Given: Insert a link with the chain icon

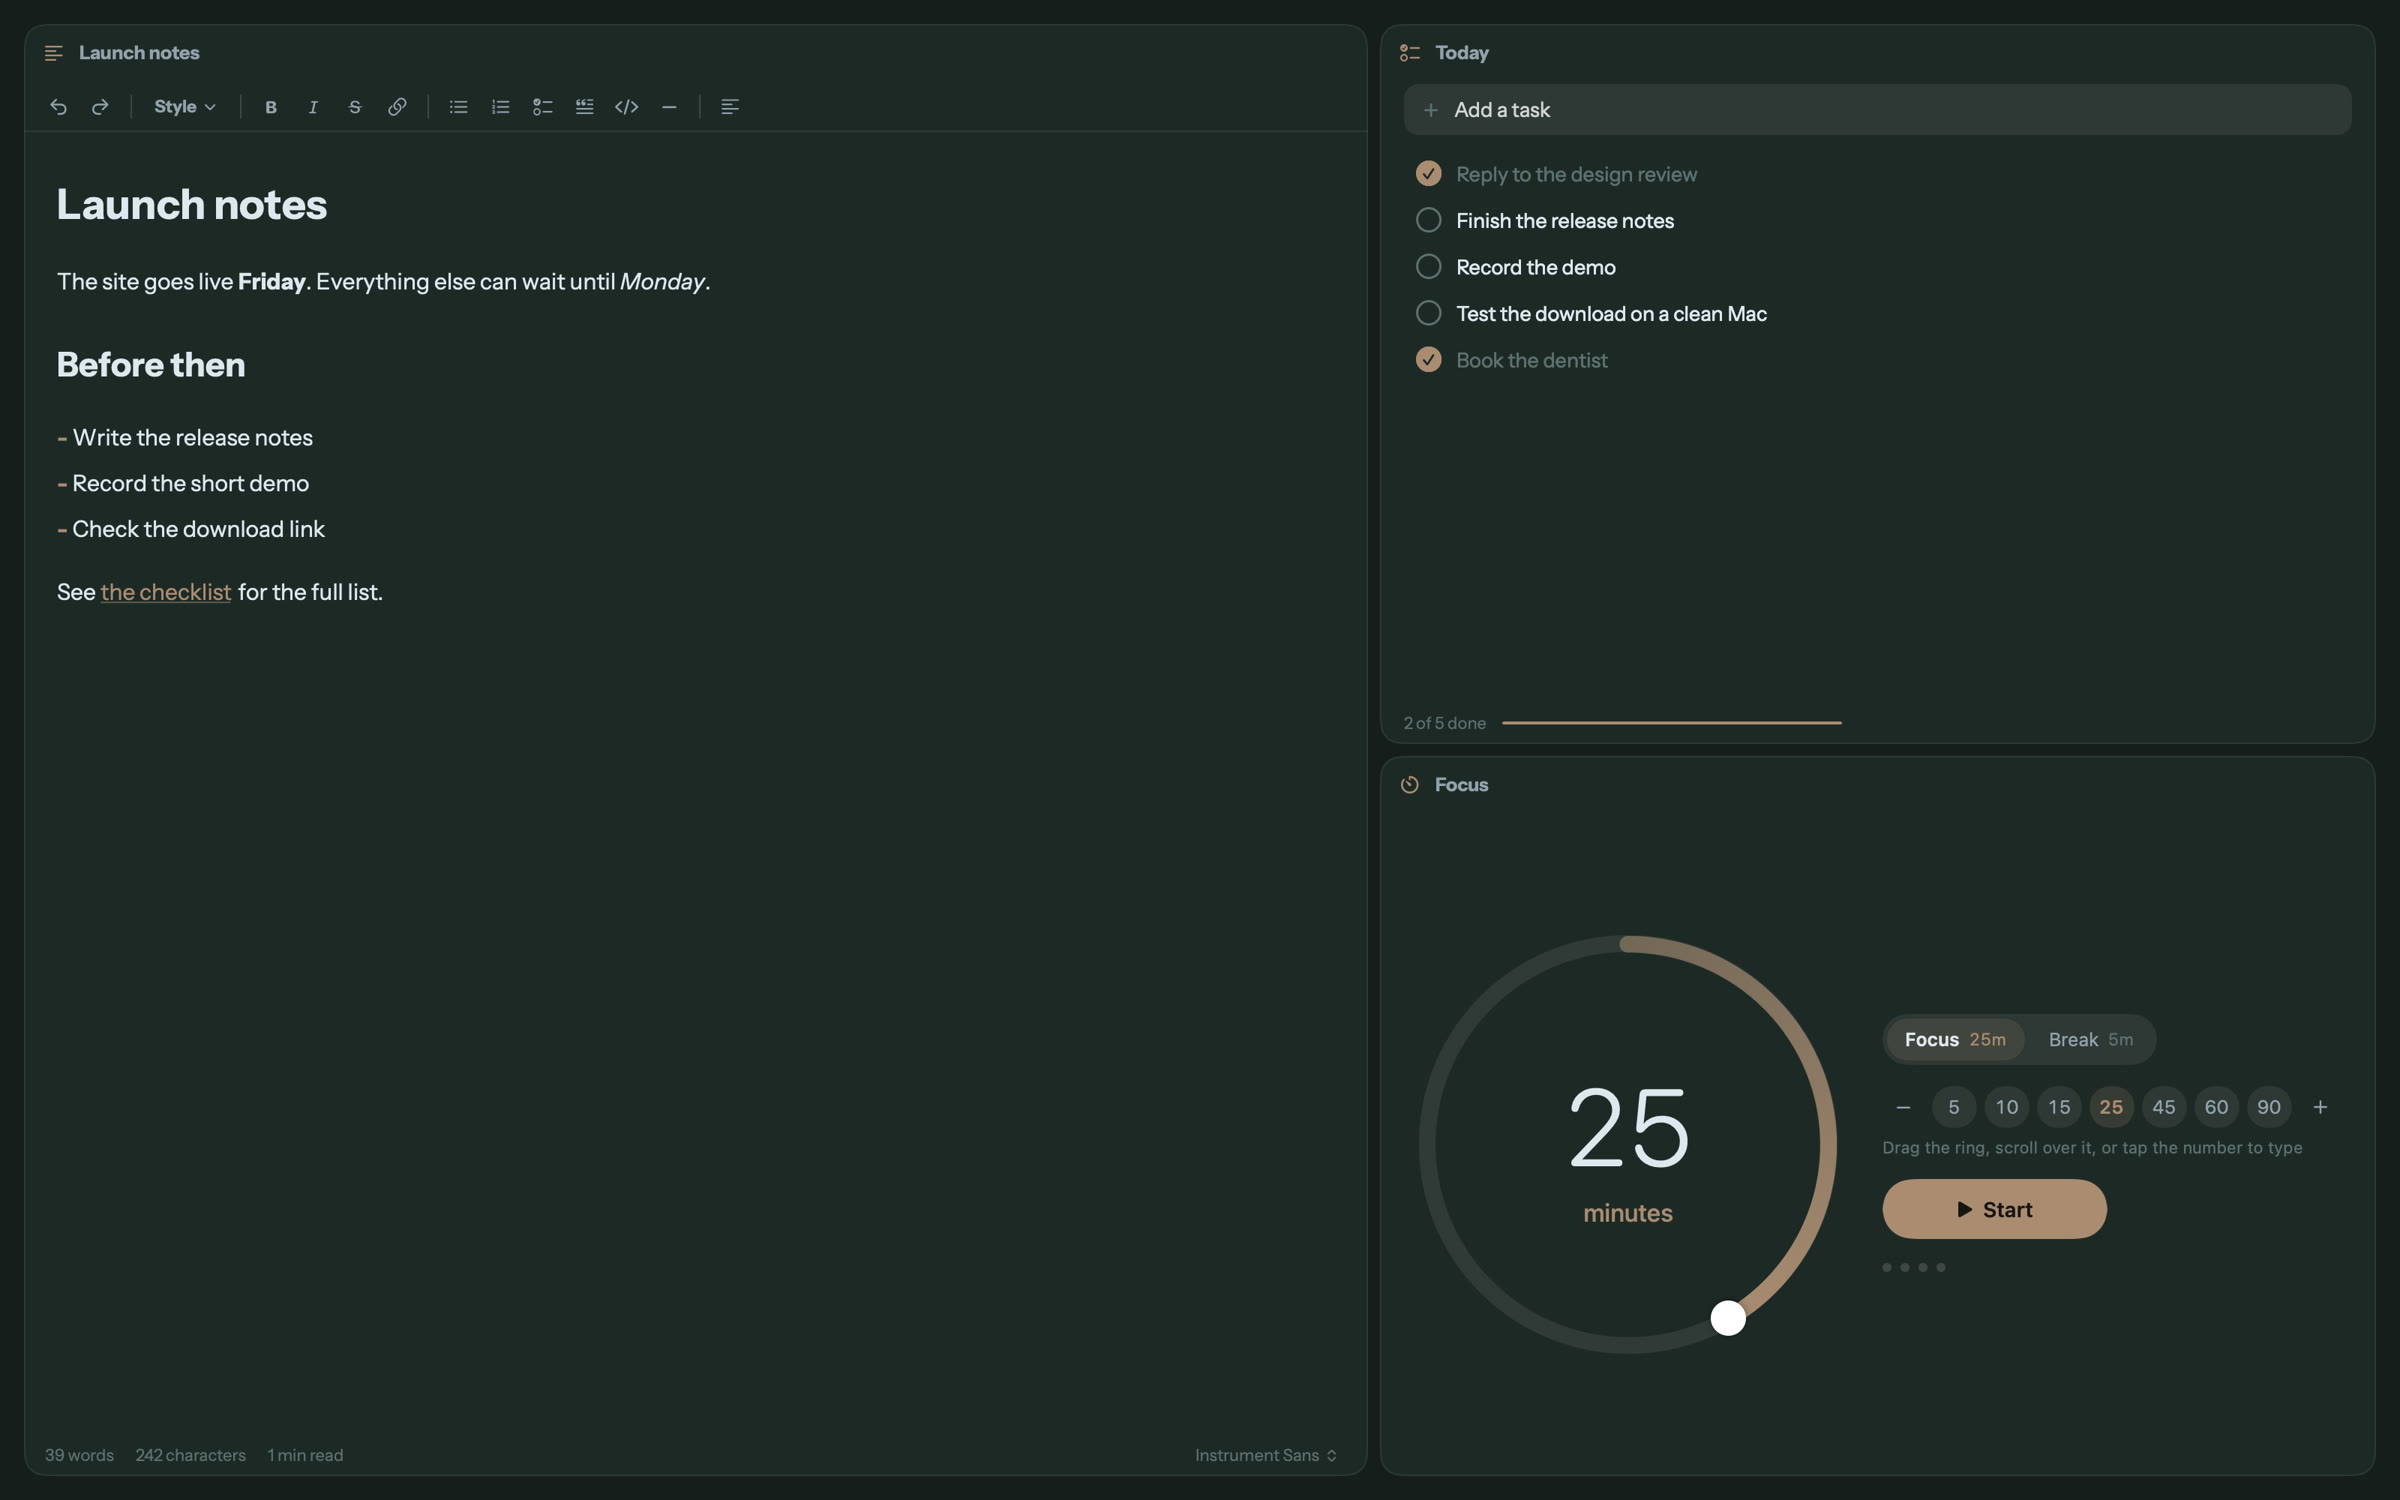Looking at the screenshot, I should coord(397,107).
